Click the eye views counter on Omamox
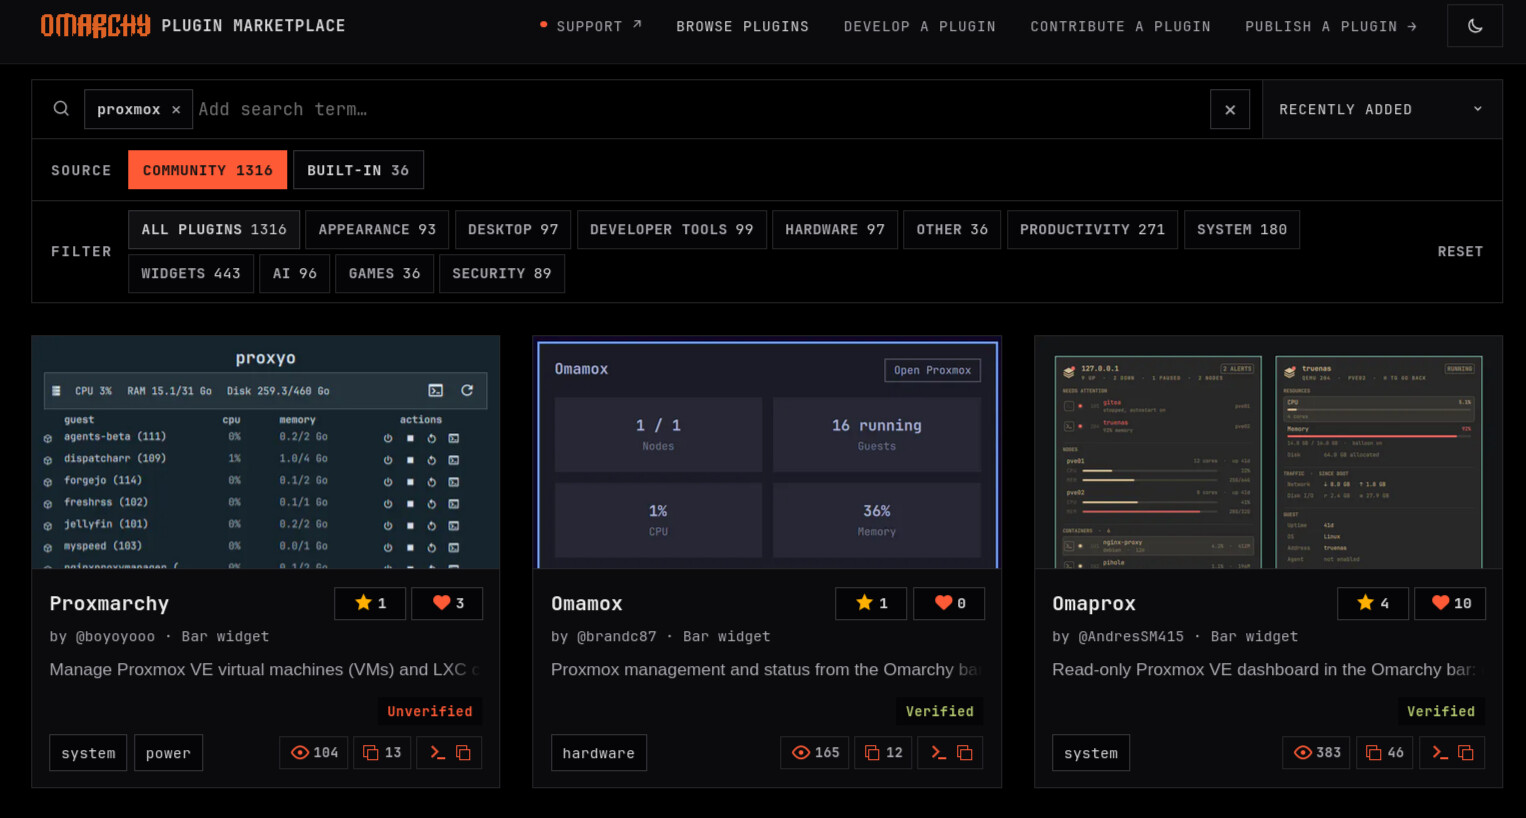Screen dimensions: 1526x818 tap(815, 752)
